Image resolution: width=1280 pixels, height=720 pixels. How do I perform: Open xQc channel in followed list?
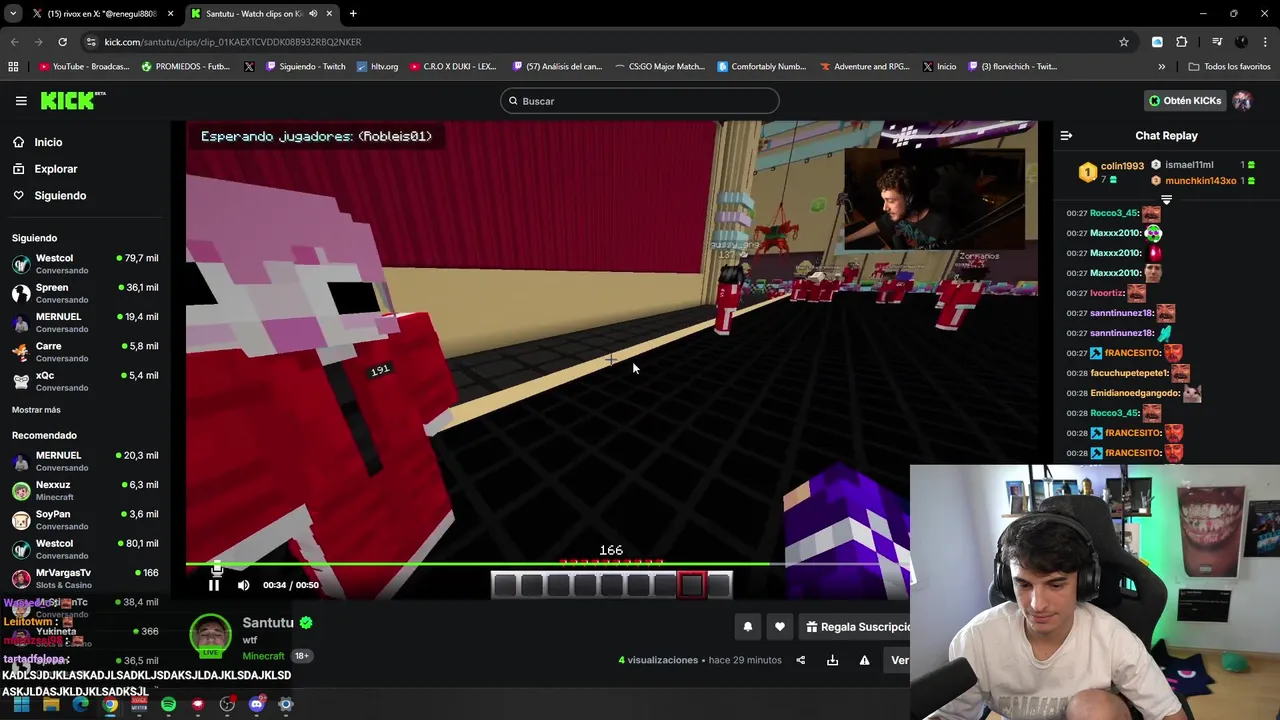pyautogui.click(x=85, y=381)
